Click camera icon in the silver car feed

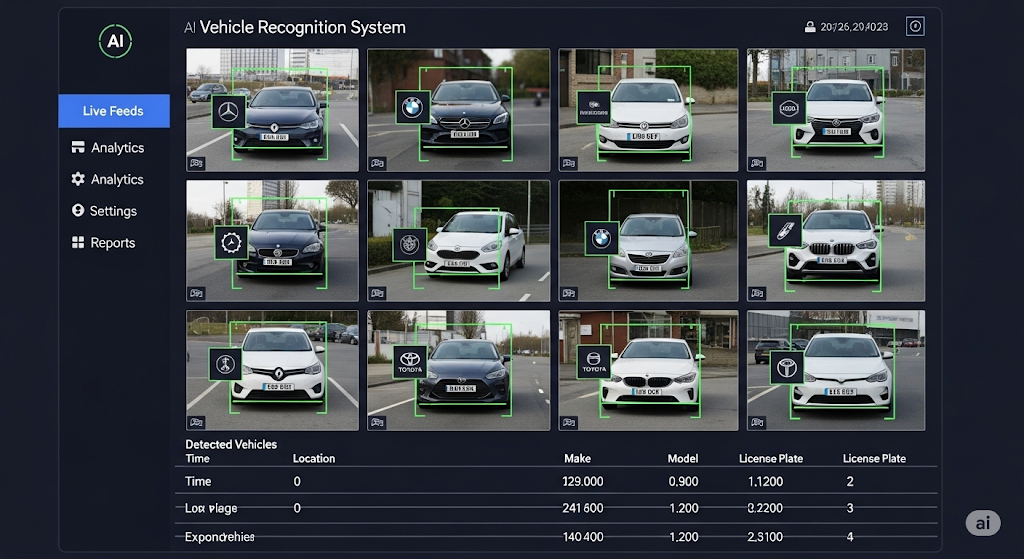(569, 293)
